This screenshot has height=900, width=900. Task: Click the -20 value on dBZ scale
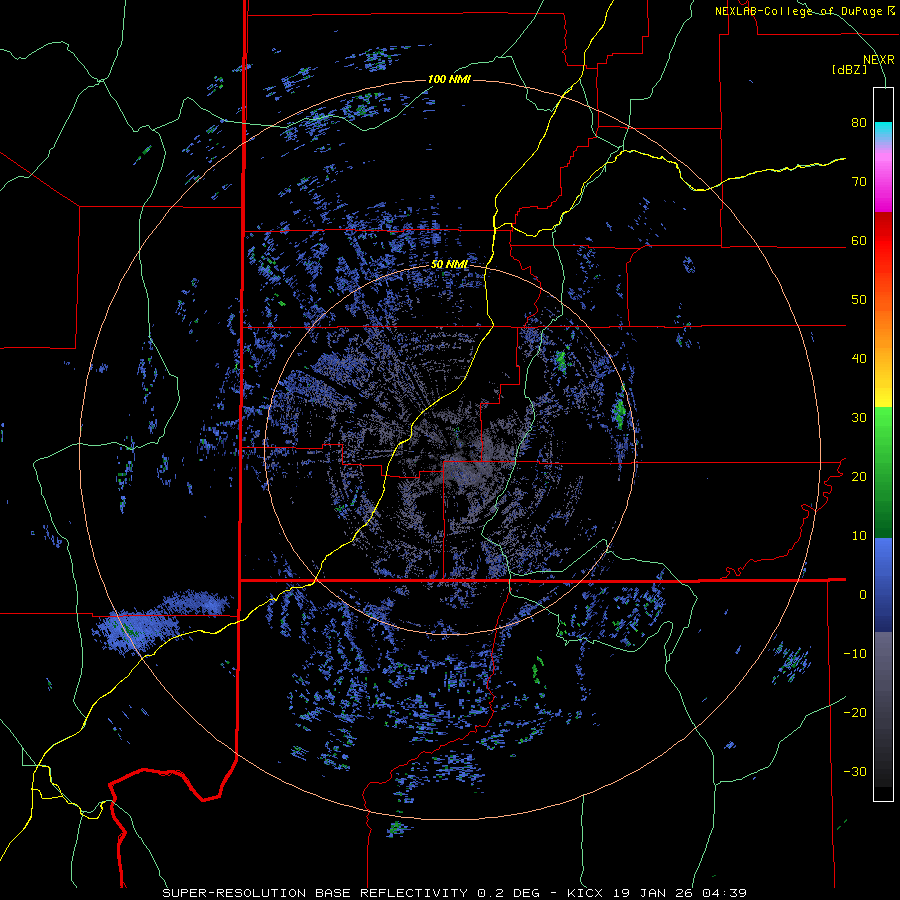tap(855, 712)
